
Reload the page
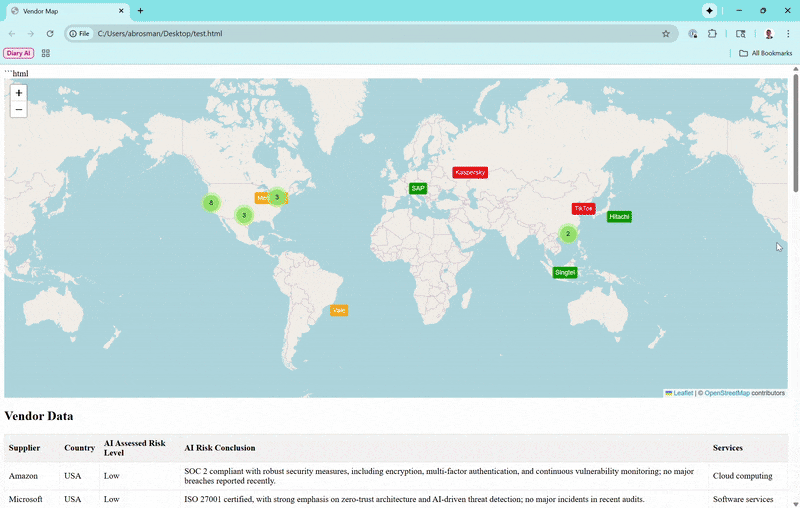50,34
